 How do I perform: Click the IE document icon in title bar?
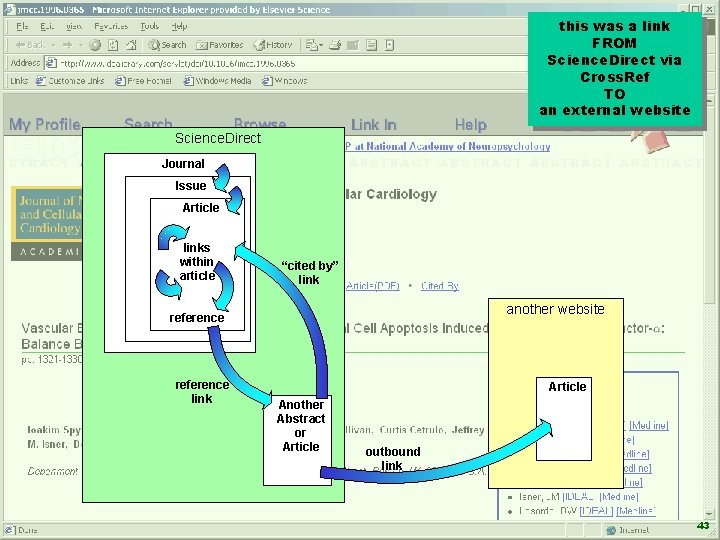click(10, 9)
